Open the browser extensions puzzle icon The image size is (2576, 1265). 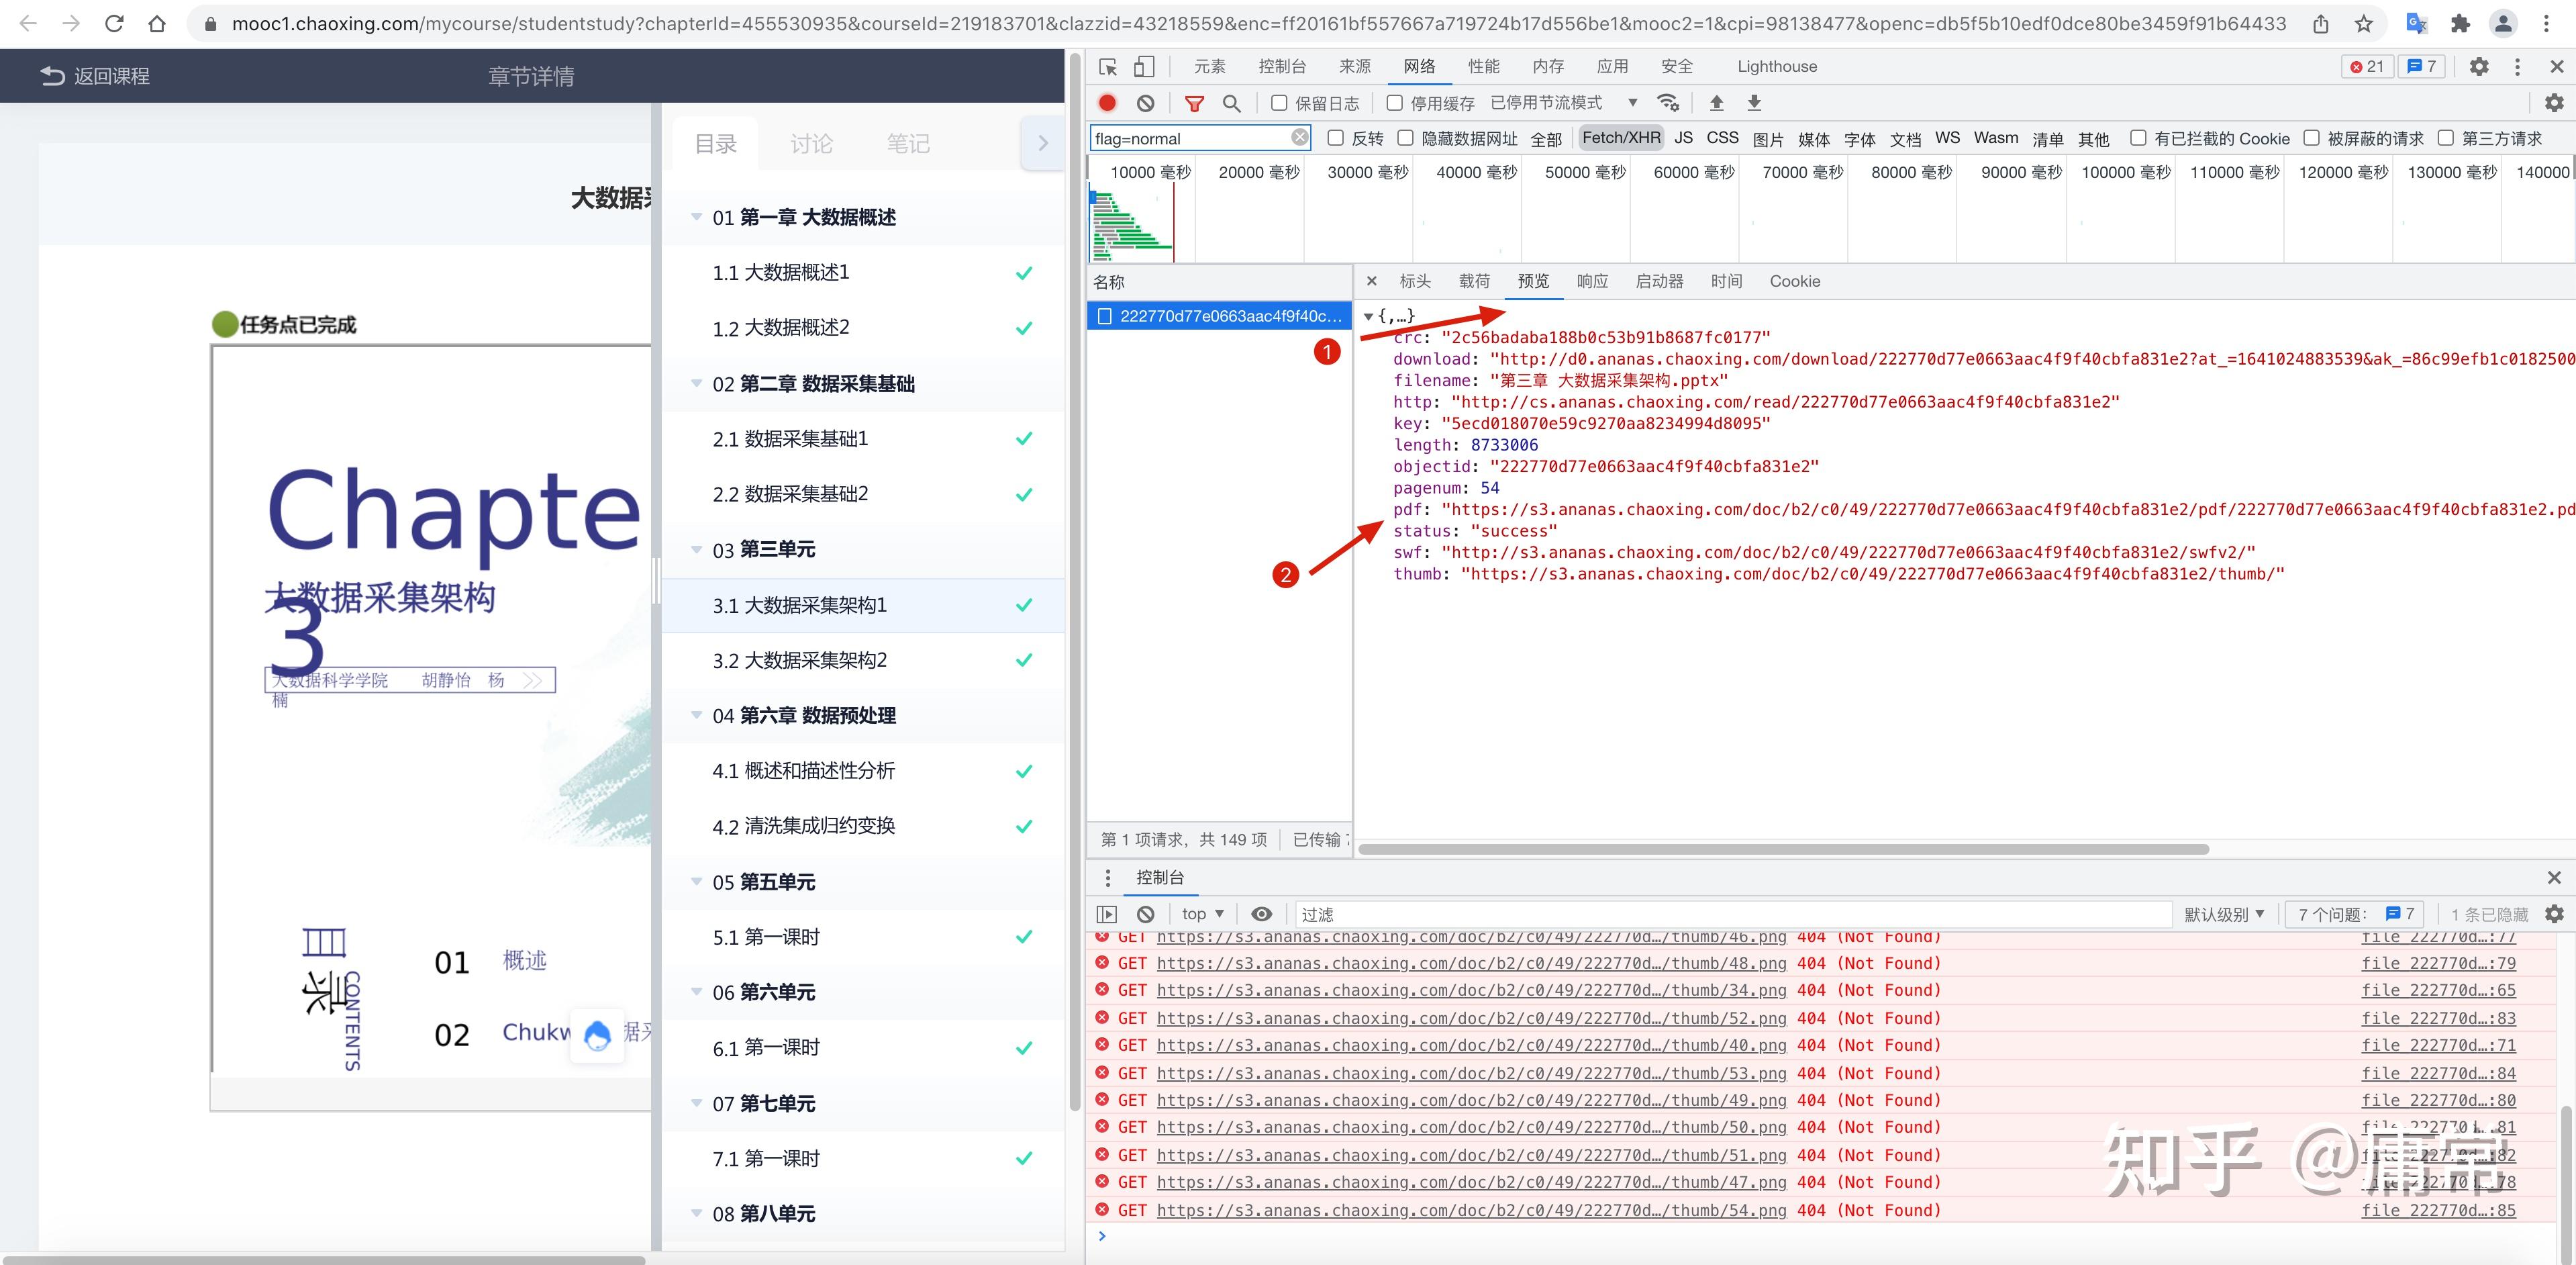click(2461, 23)
